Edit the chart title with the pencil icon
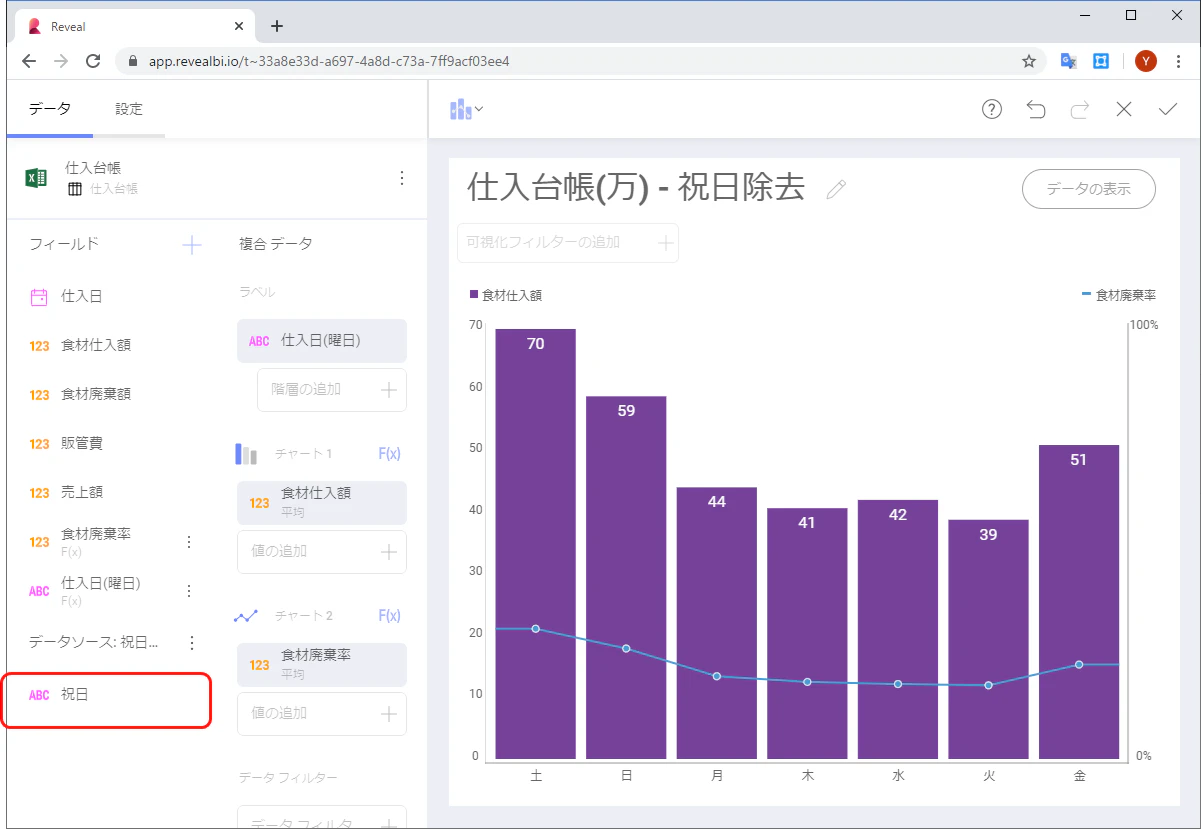The height and width of the screenshot is (829, 1201). pos(836,190)
